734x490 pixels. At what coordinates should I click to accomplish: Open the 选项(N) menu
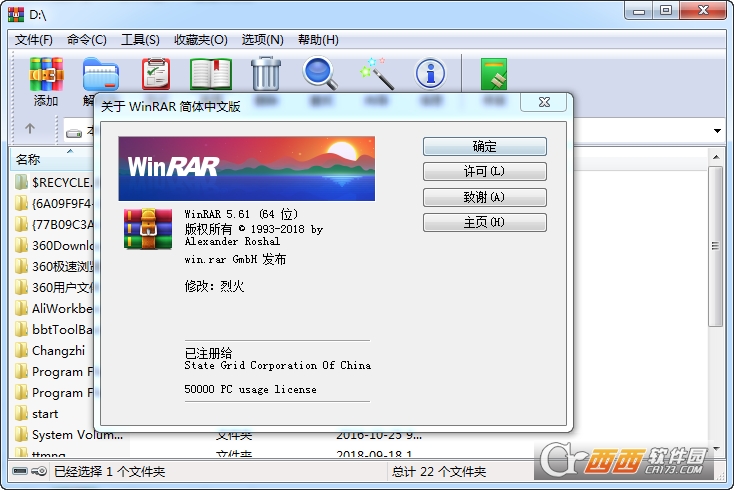tap(262, 40)
